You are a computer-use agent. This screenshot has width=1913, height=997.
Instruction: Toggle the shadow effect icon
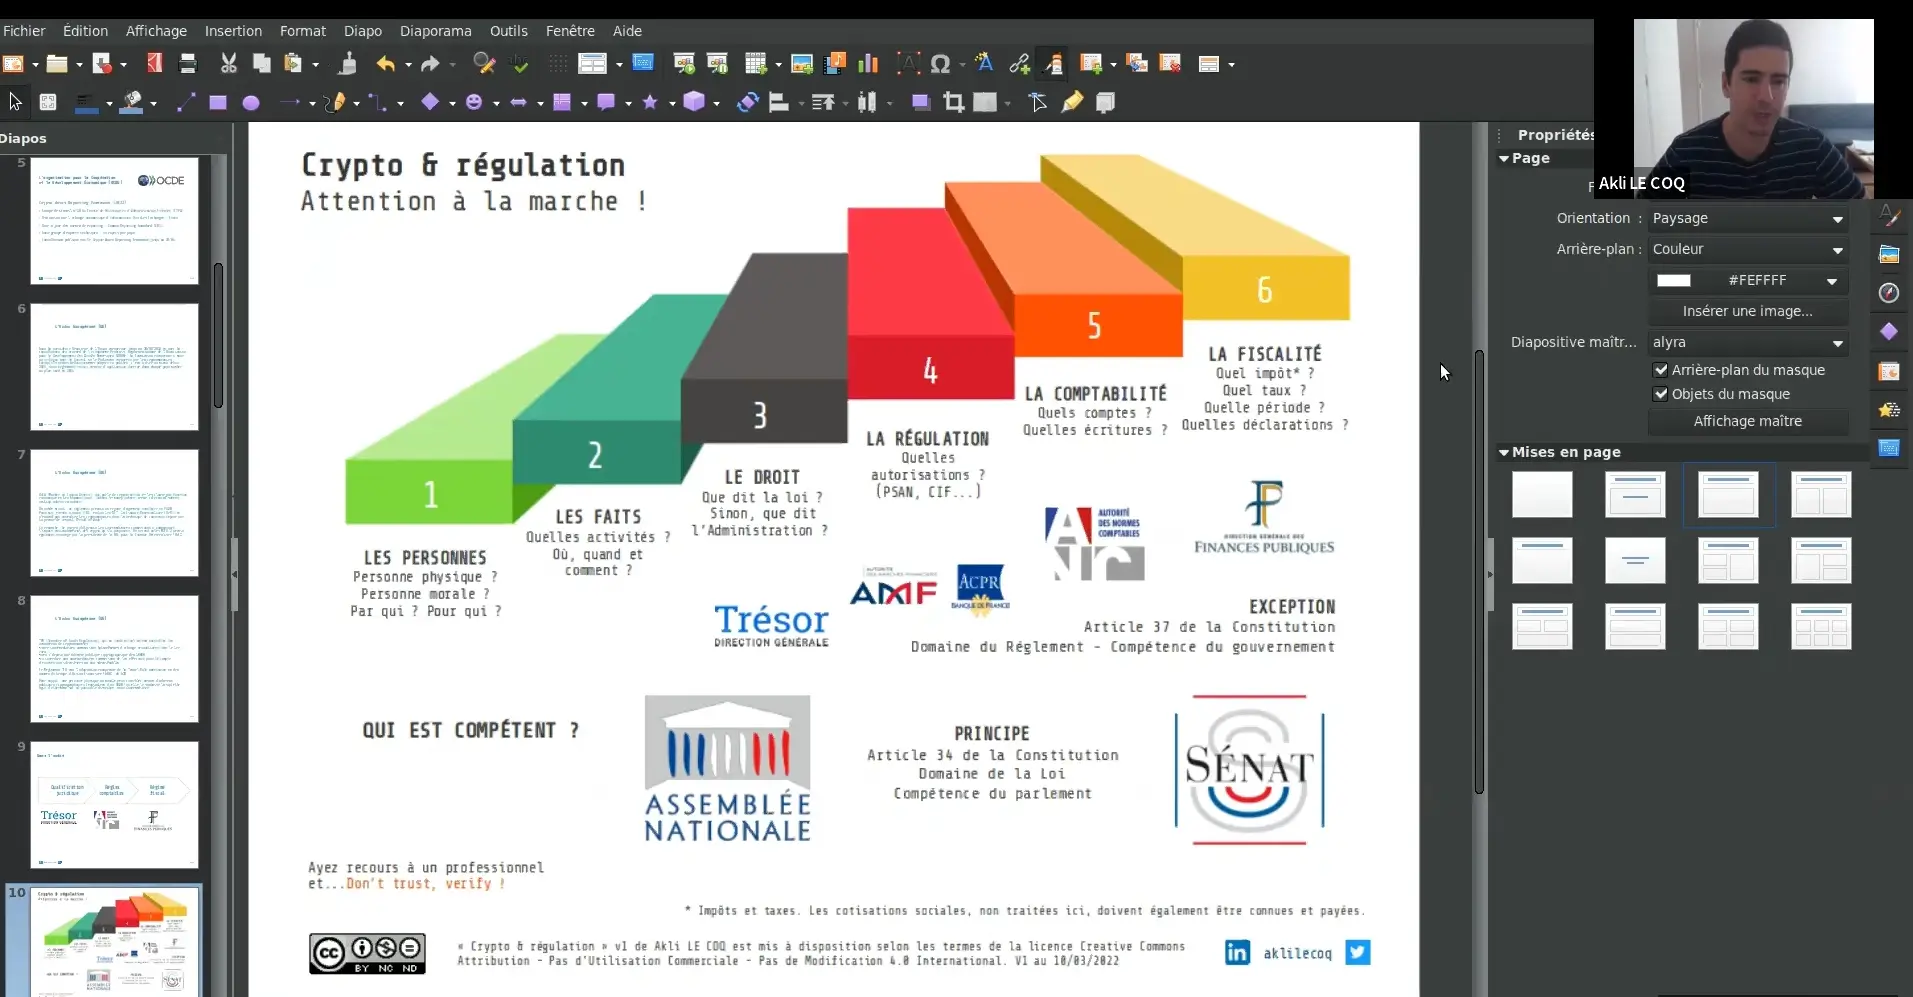point(921,102)
